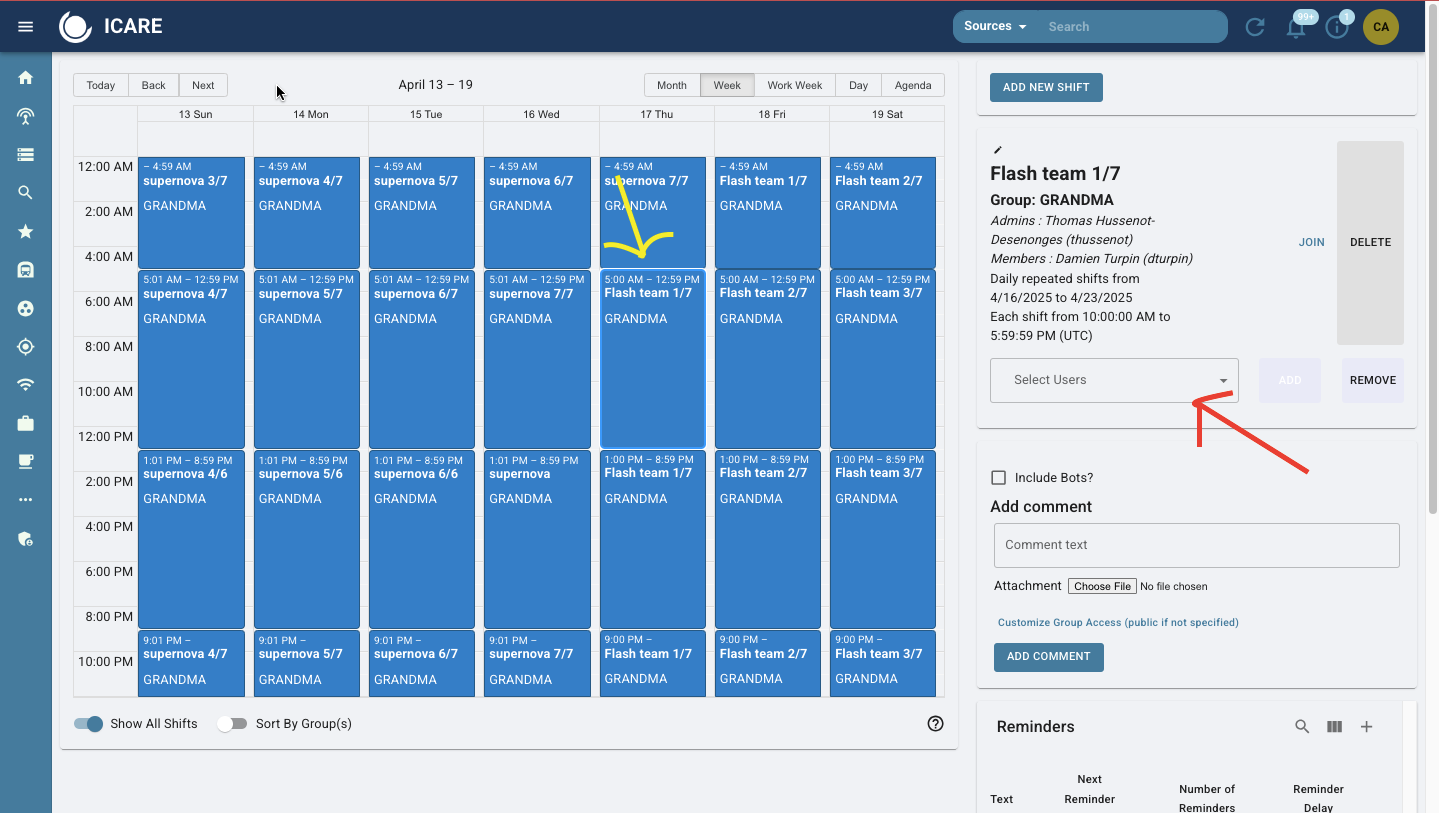Open the Customize Group Access link
The height and width of the screenshot is (813, 1439).
pos(1117,622)
